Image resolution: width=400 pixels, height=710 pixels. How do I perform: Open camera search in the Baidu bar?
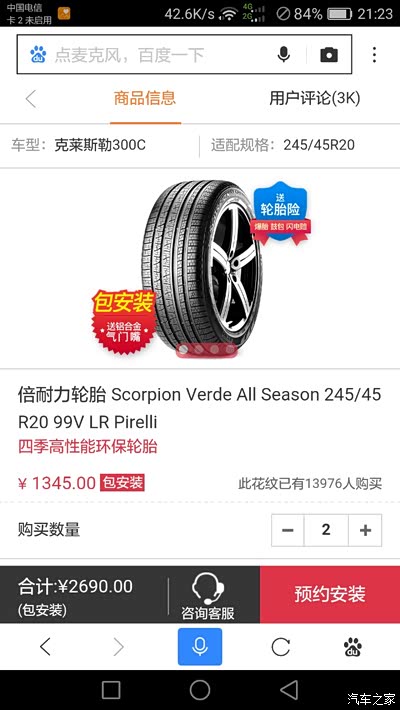[x=329, y=55]
